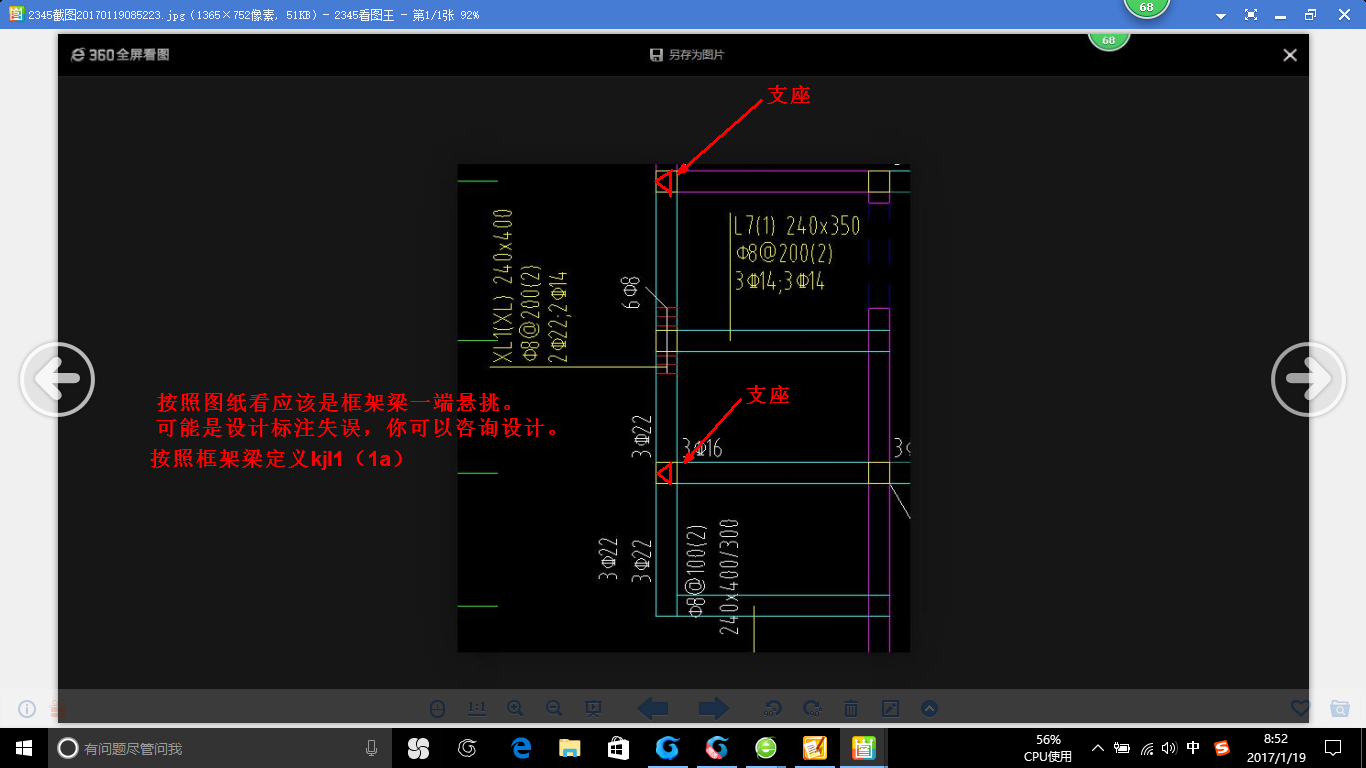Click the Sogou S input tray icon
This screenshot has height=768, width=1366.
[x=1222, y=748]
